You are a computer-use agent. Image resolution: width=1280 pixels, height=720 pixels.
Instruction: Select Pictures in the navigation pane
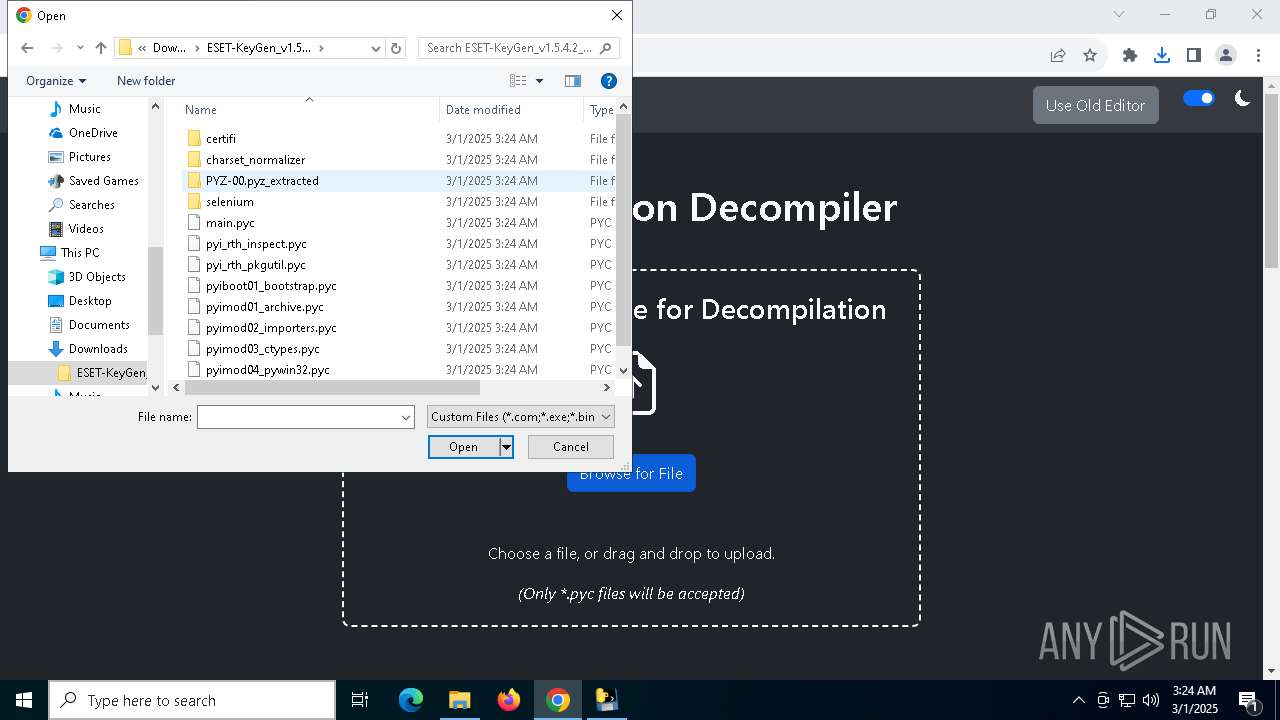coord(89,157)
